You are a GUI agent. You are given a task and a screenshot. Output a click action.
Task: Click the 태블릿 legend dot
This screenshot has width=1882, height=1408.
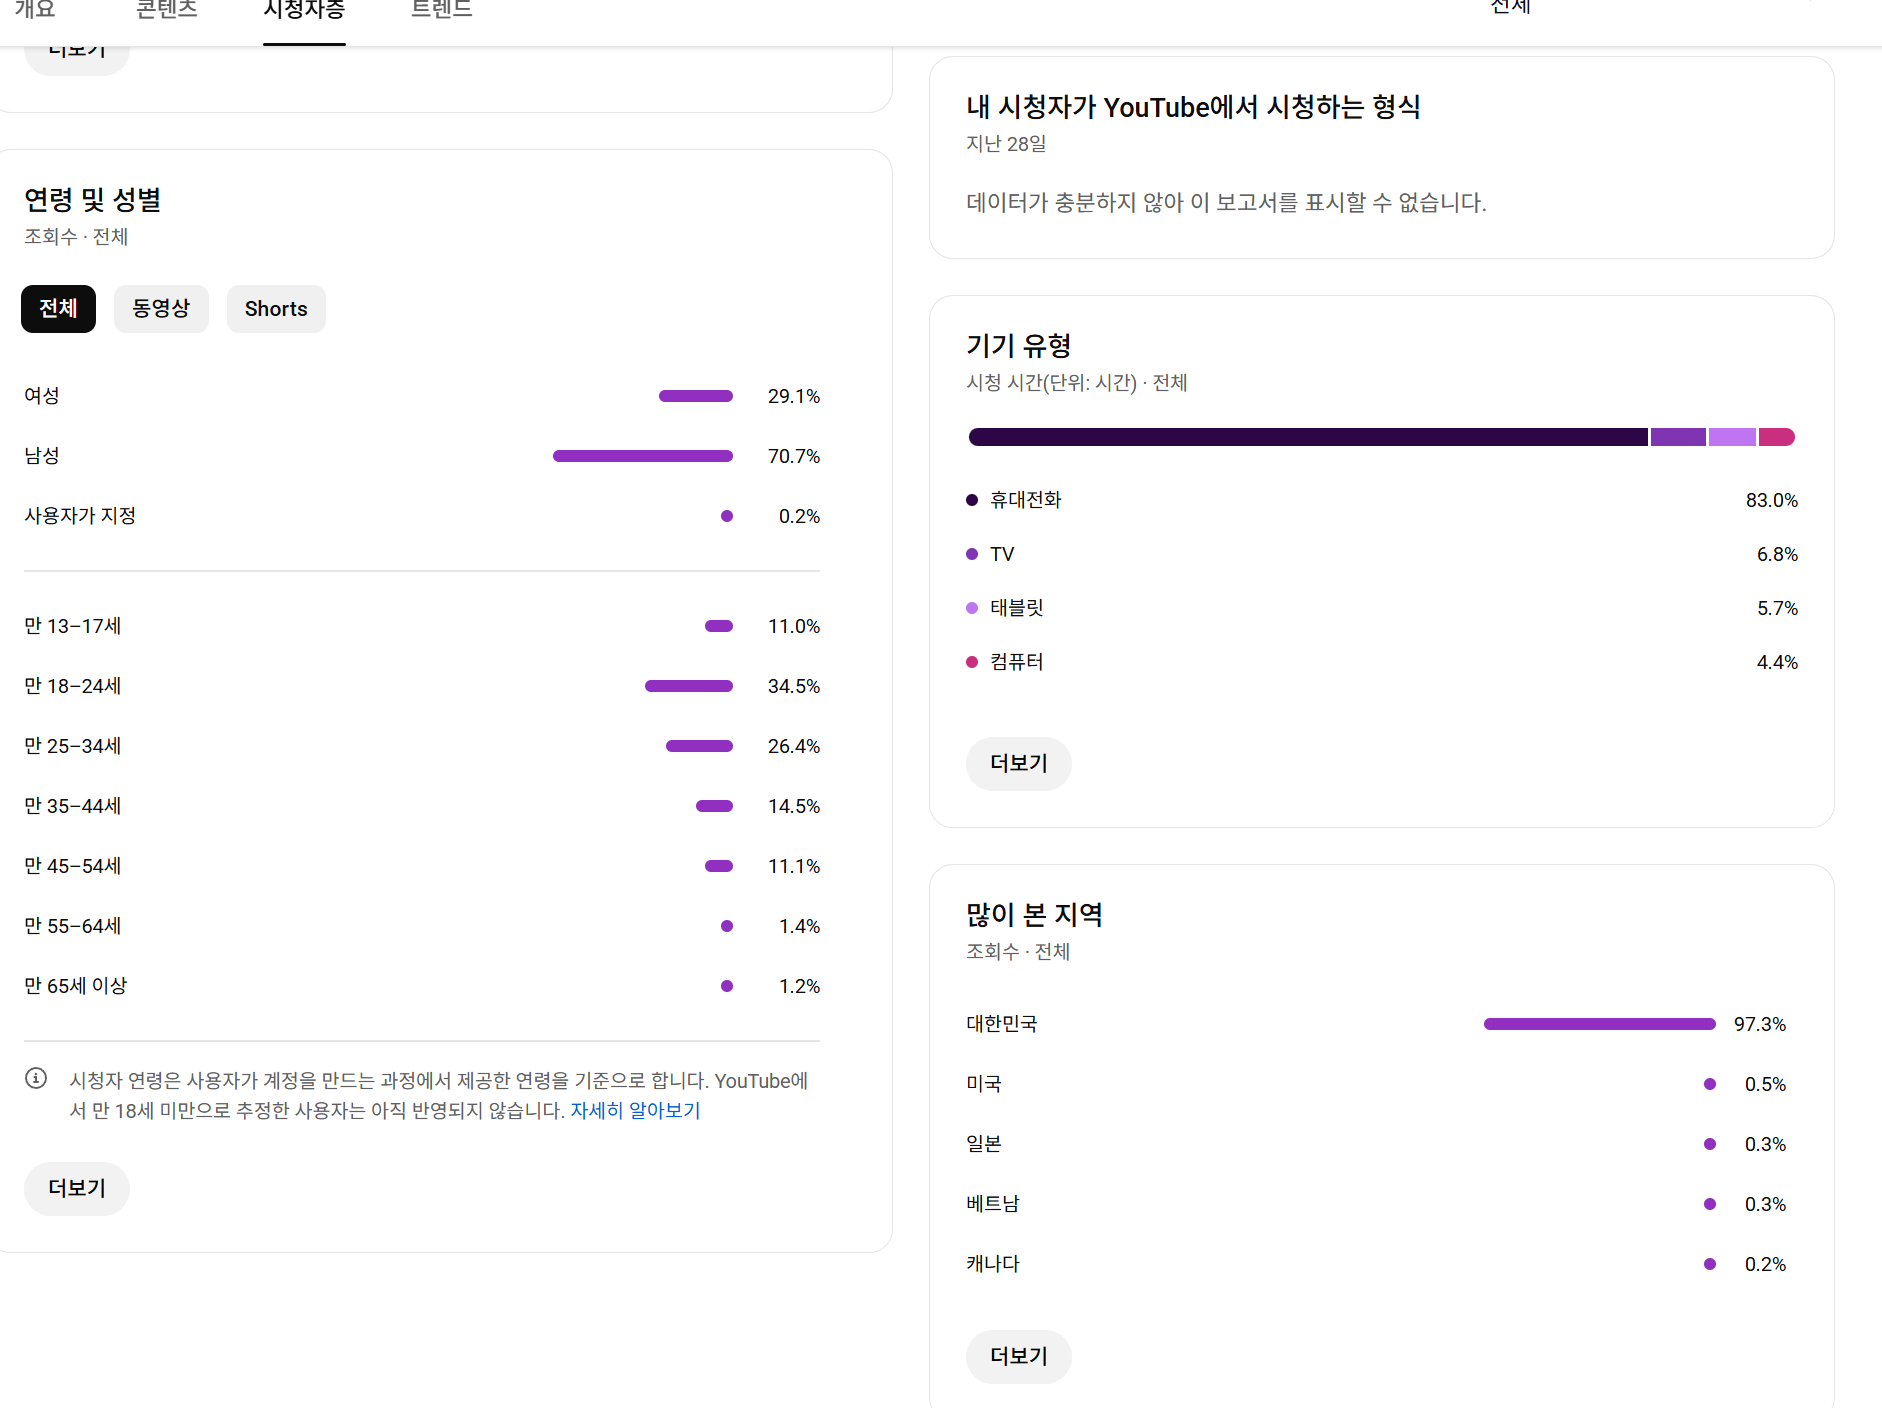[972, 608]
